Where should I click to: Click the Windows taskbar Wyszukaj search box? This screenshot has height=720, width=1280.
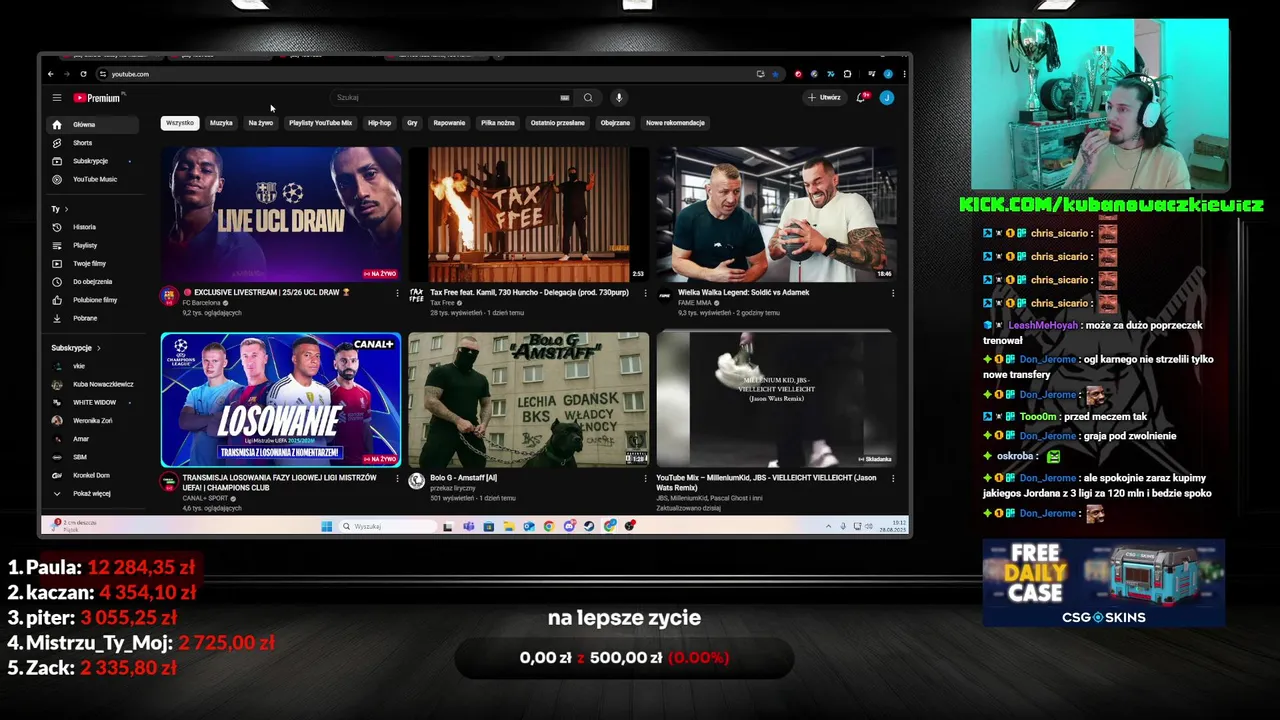point(389,526)
